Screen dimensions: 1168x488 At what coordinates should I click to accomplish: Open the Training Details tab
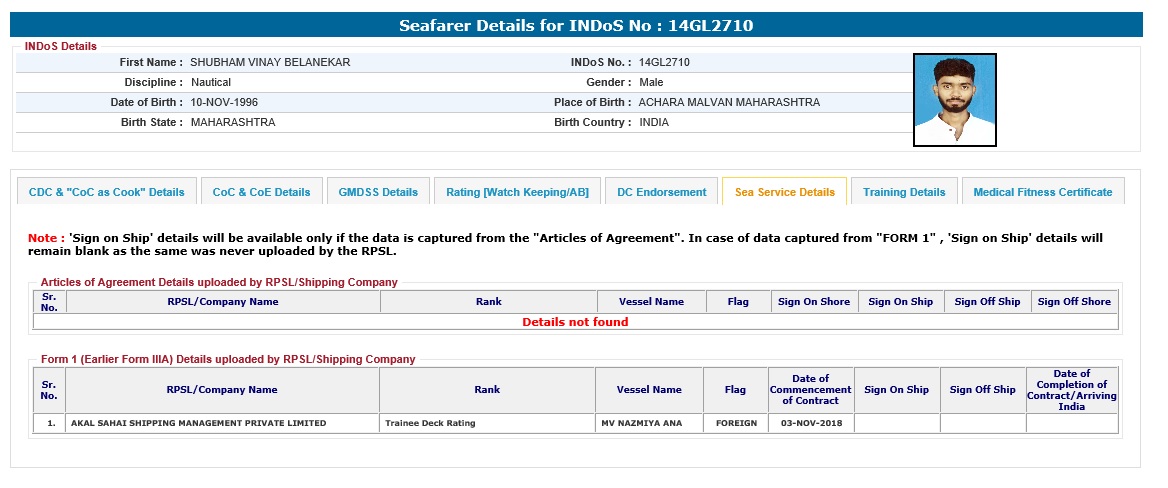903,192
